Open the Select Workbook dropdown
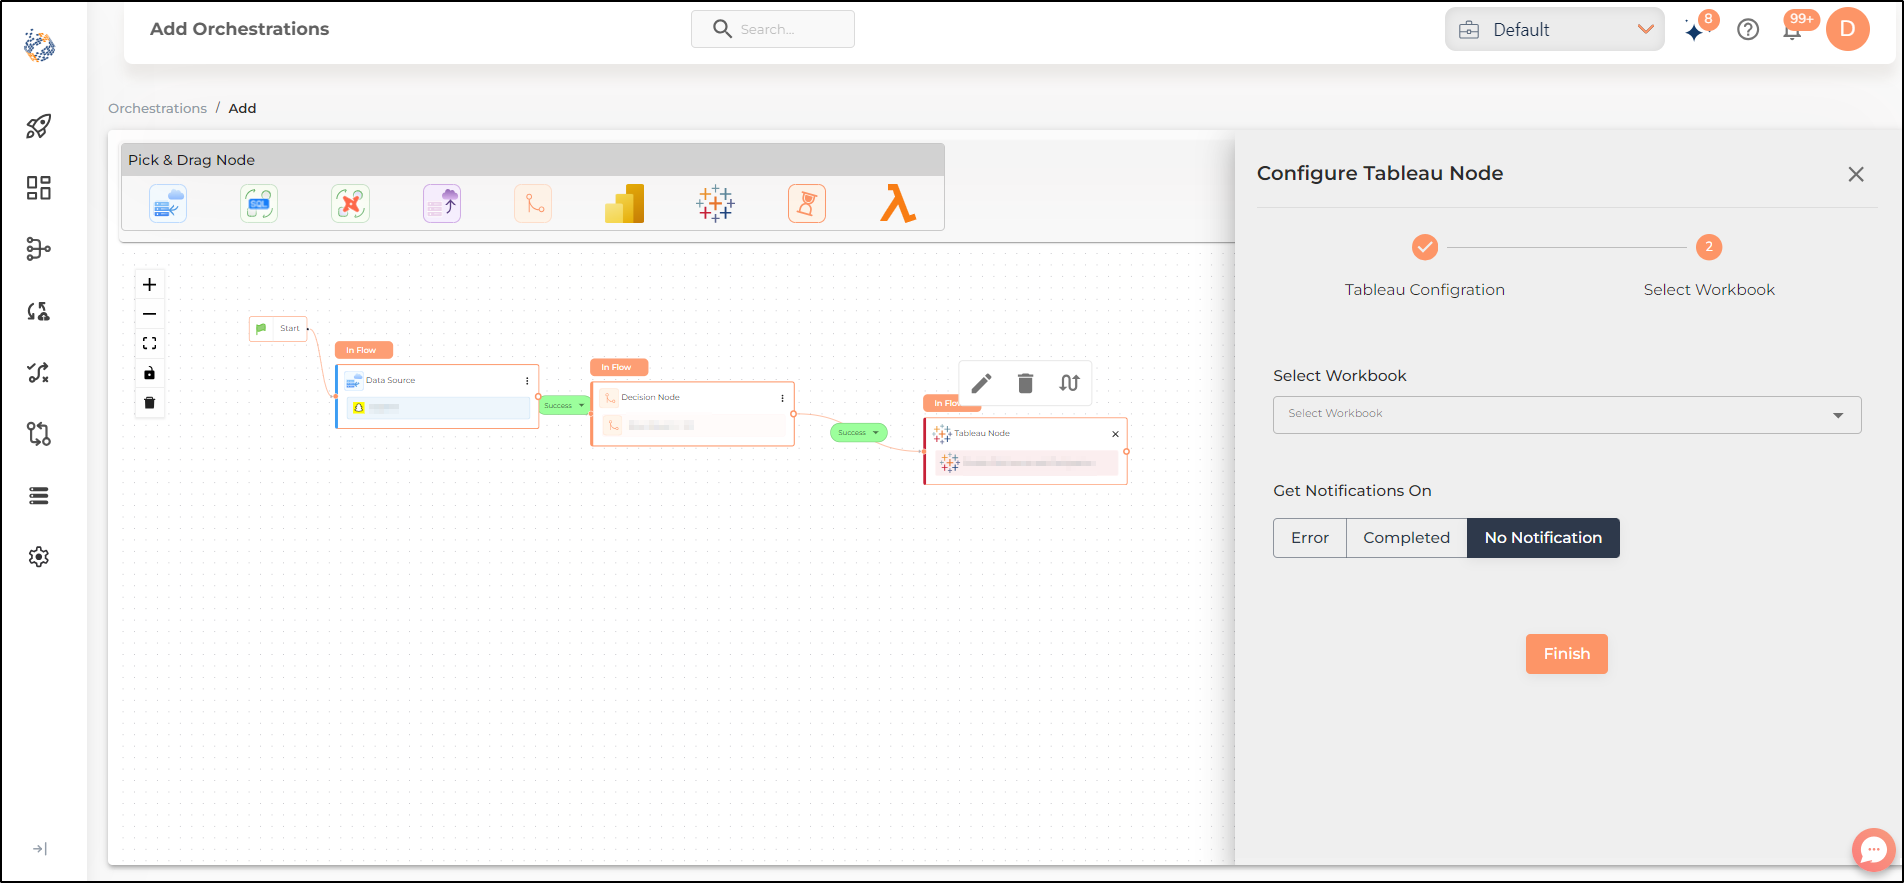The height and width of the screenshot is (883, 1904). pos(1567,415)
